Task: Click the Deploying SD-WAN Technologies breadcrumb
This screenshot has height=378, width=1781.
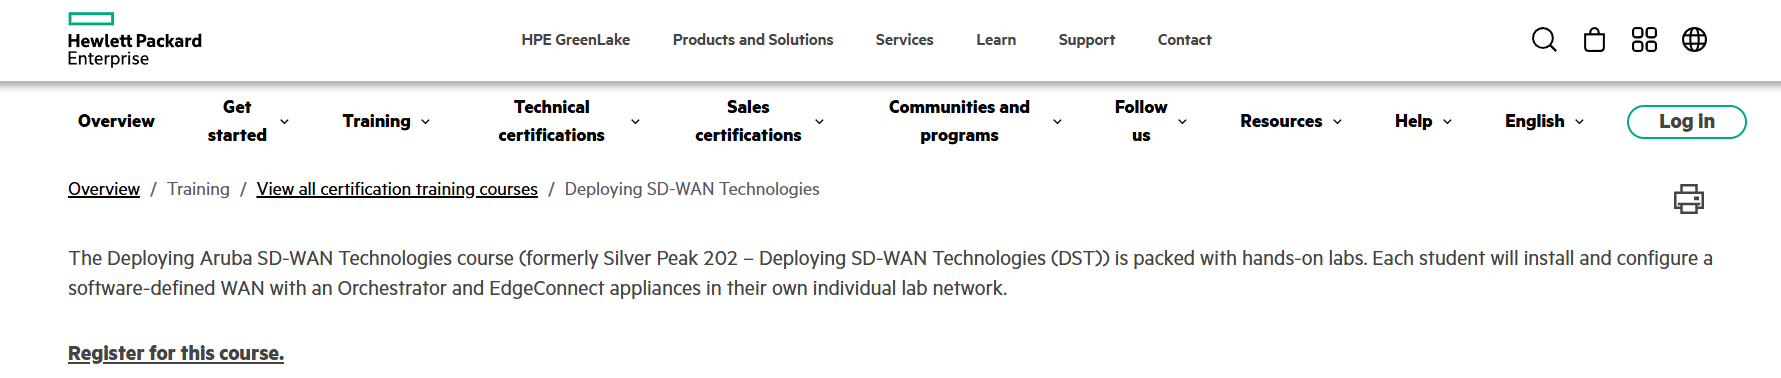Action: point(692,189)
